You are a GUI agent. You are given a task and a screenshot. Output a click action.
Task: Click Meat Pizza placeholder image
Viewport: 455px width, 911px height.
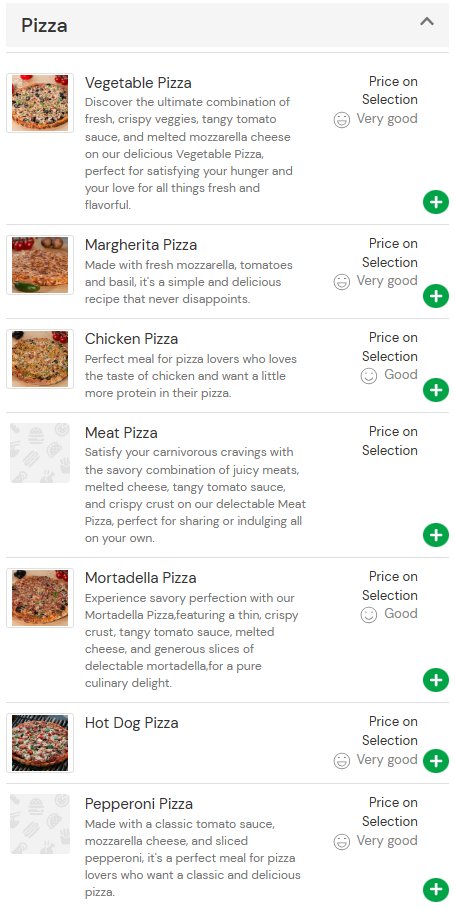pos(40,453)
